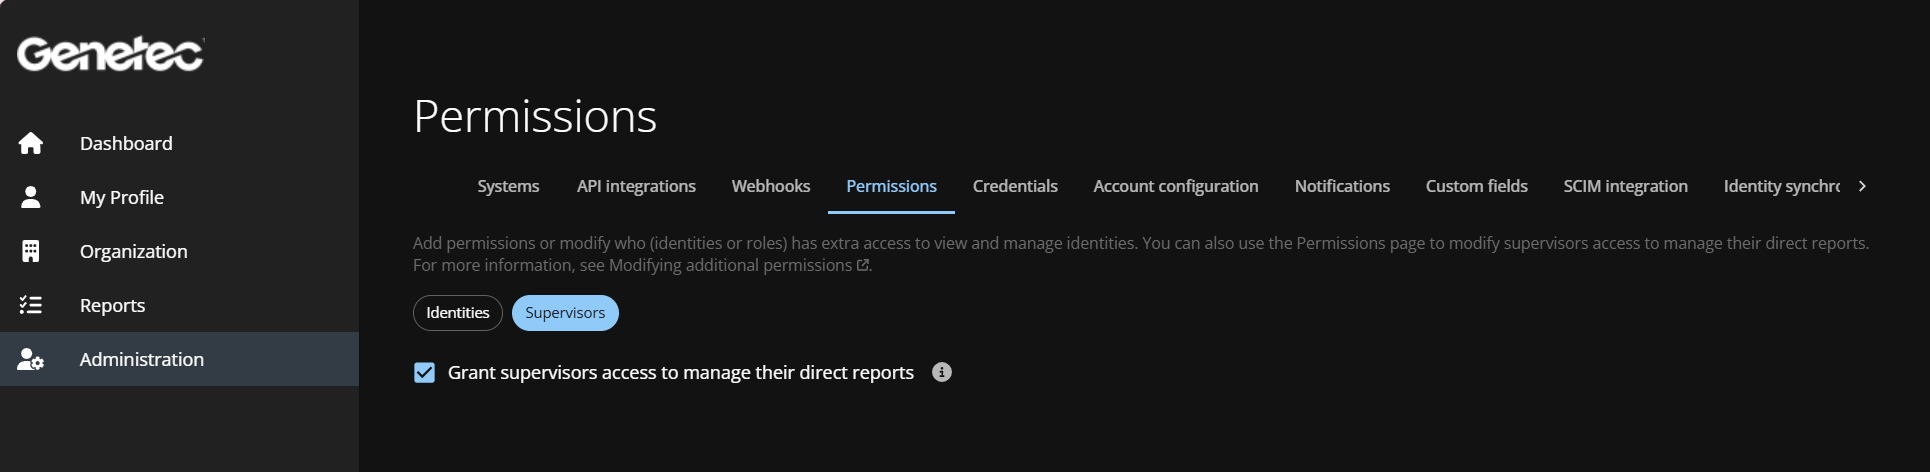
Task: Open the Credentials tab
Action: [x=1015, y=186]
